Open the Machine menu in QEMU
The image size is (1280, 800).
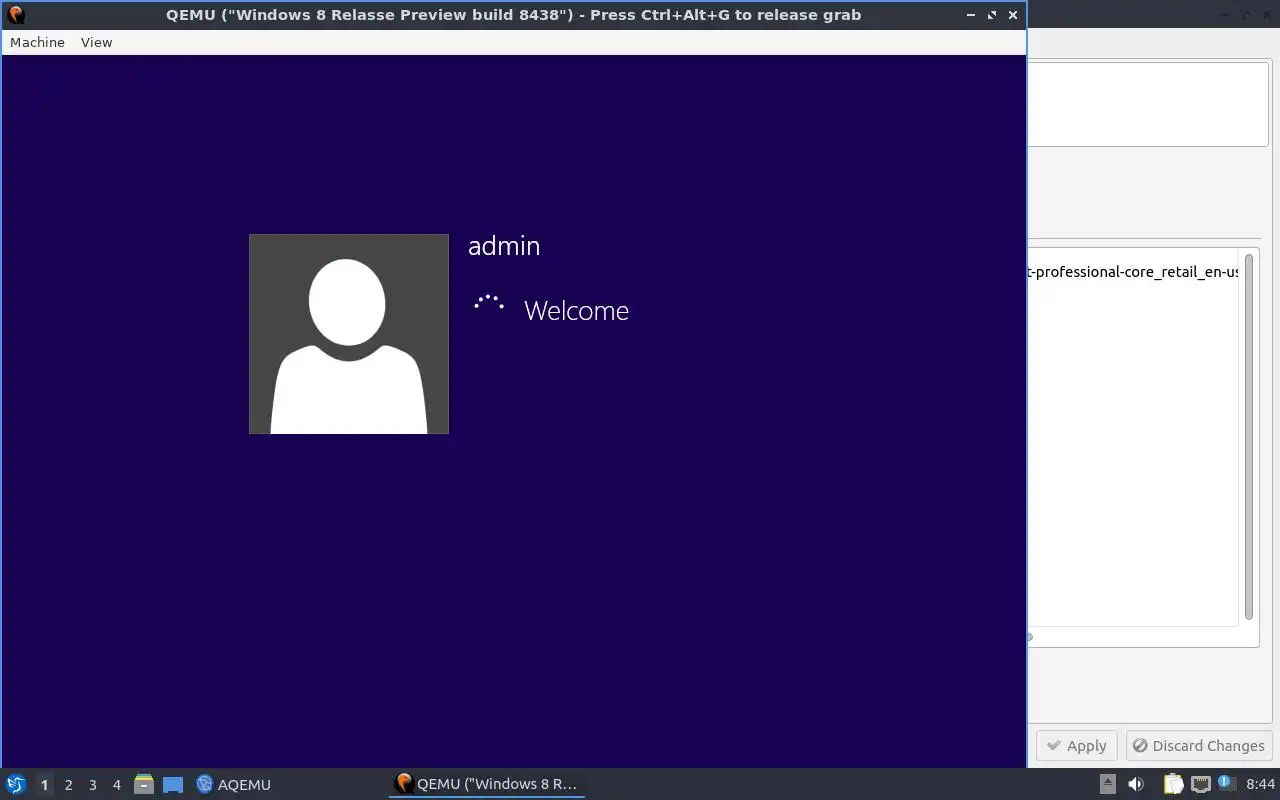[x=37, y=42]
